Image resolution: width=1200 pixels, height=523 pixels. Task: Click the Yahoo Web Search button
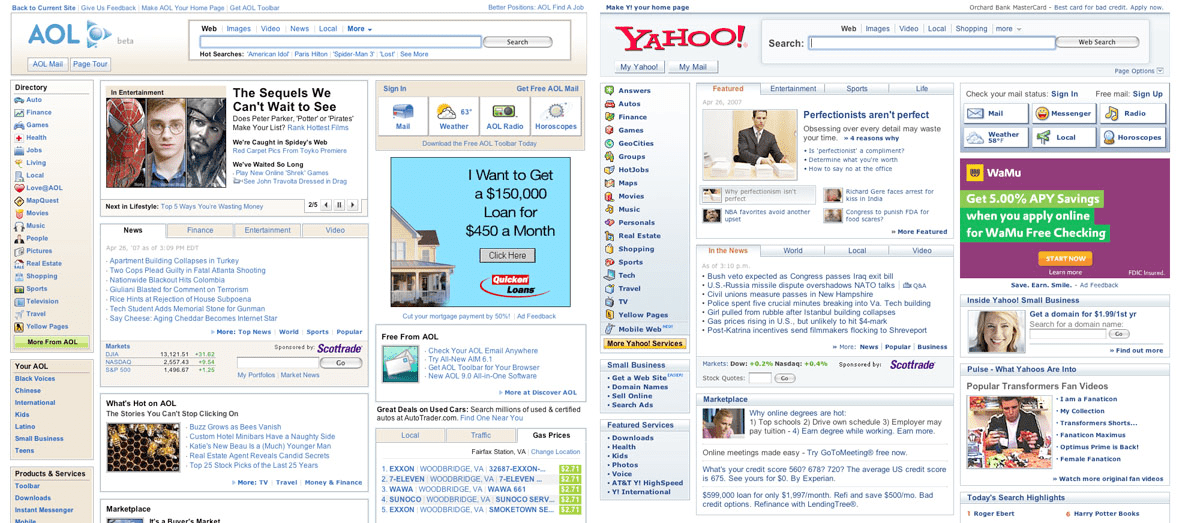1097,42
